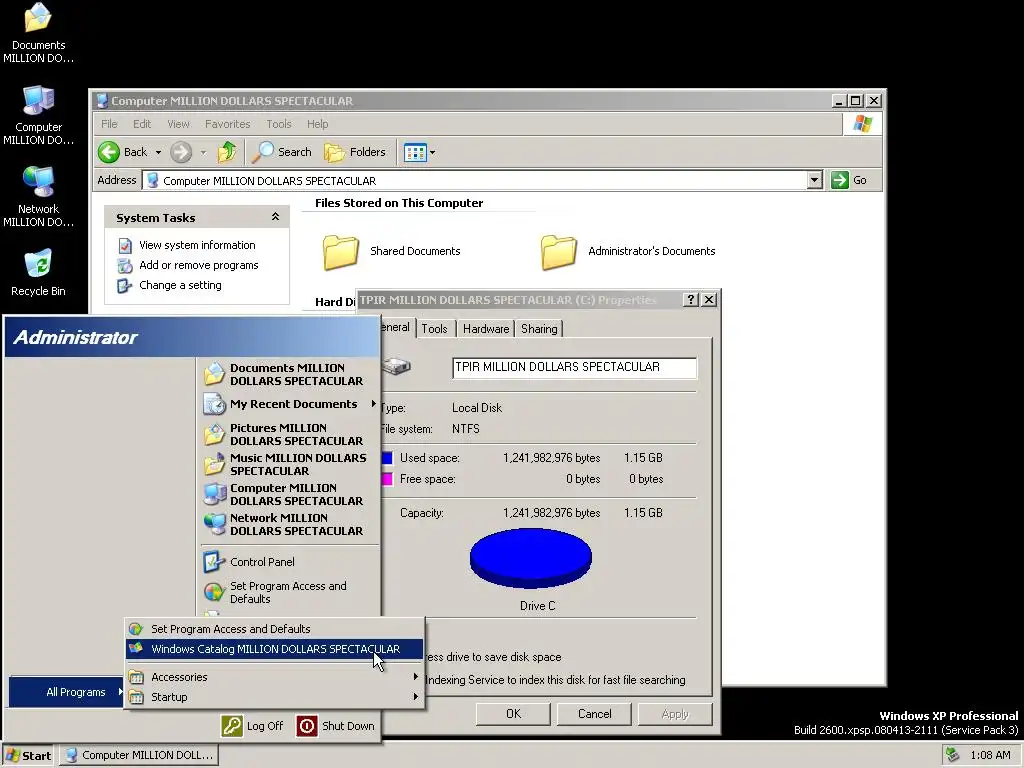Expand the Address bar dropdown

tap(814, 180)
